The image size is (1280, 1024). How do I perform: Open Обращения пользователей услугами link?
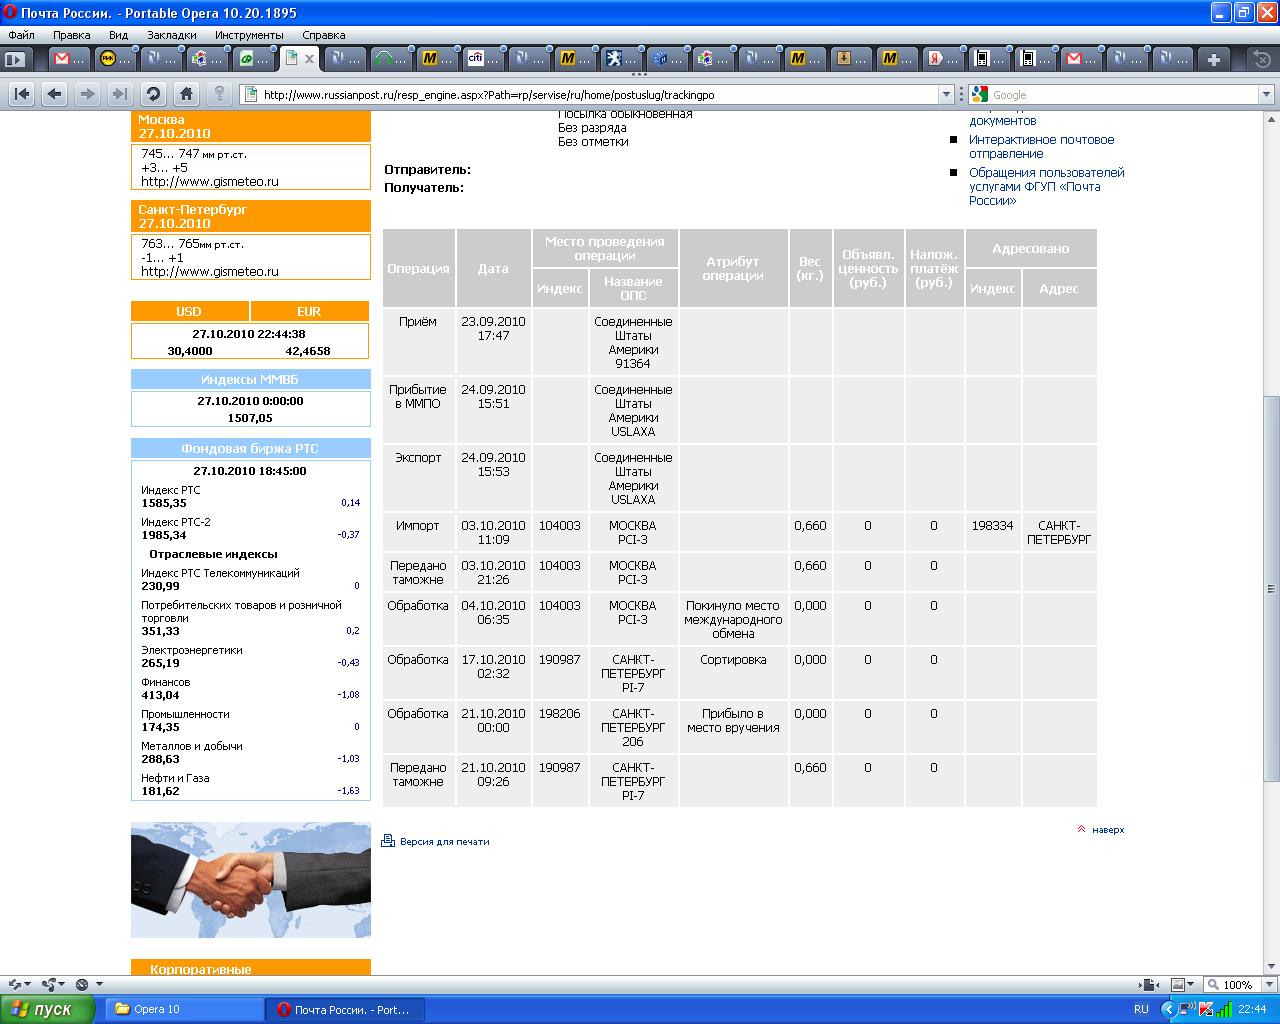point(1046,186)
